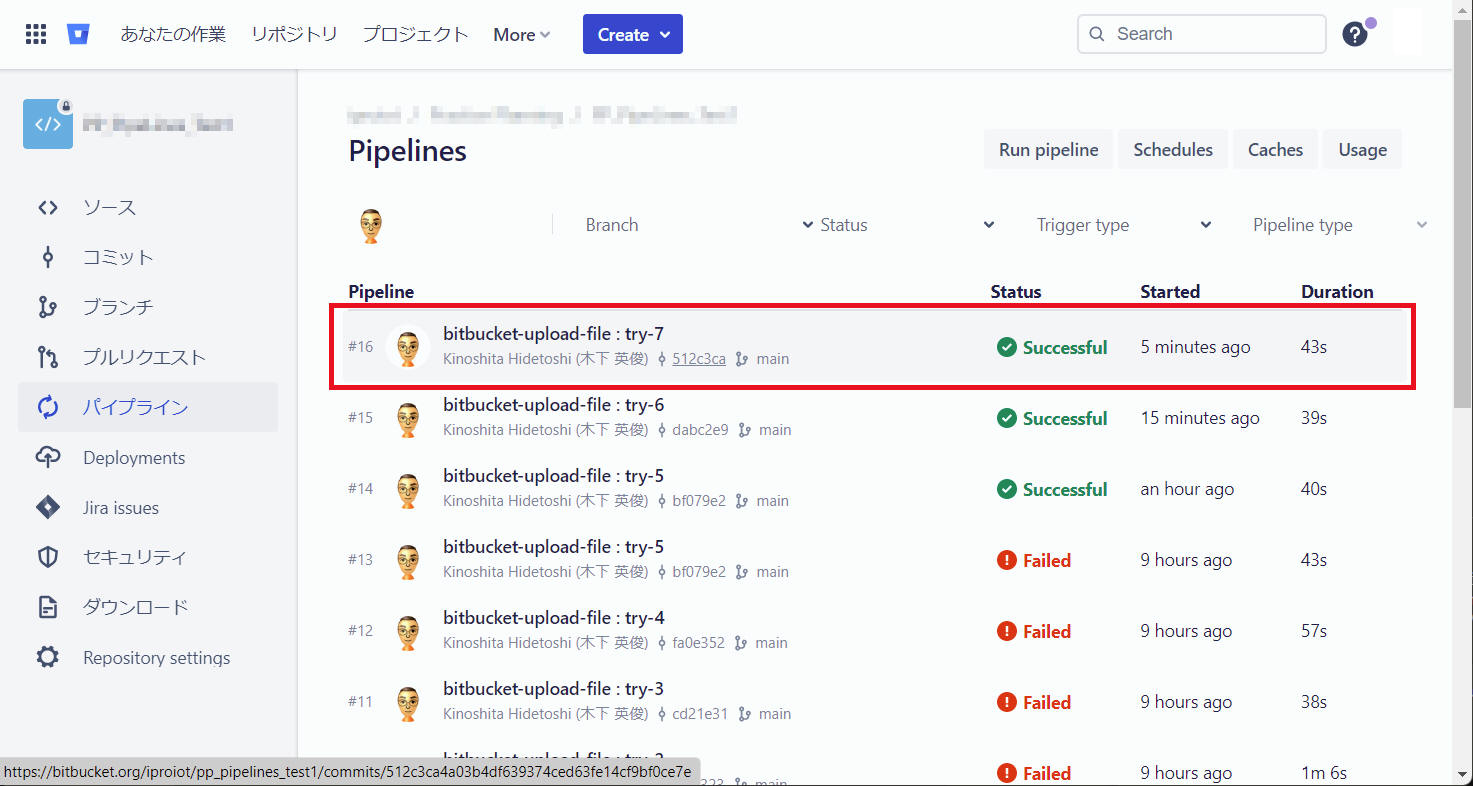
Task: Open pipeline bitbucket-upload-file : try-4
Action: coord(554,618)
